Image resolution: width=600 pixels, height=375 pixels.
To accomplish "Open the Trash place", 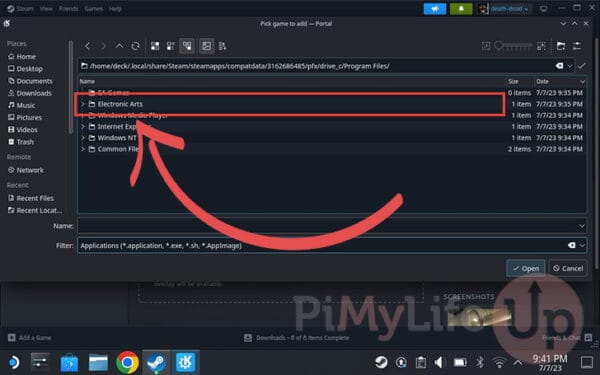I will pos(21,142).
